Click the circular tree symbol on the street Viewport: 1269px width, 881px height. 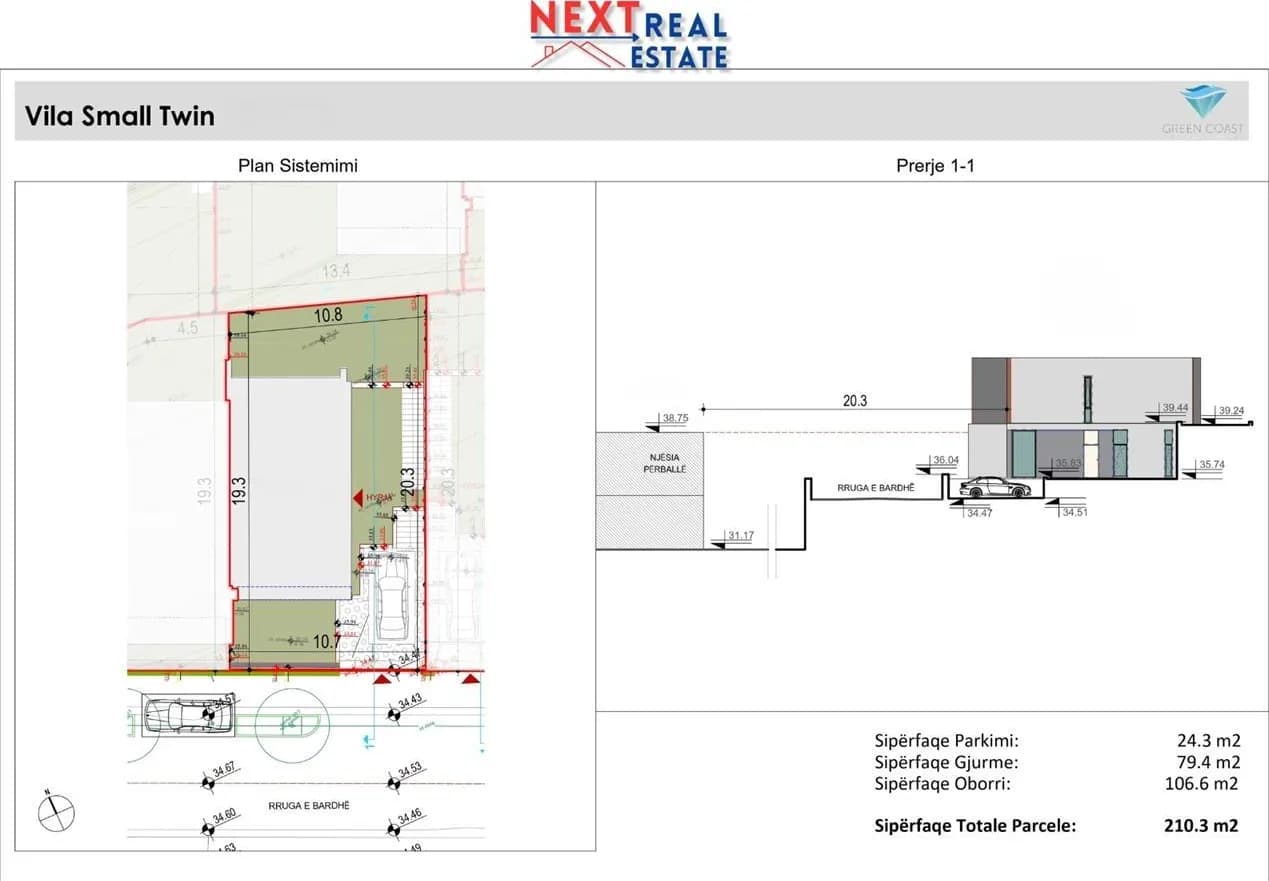pyautogui.click(x=292, y=718)
